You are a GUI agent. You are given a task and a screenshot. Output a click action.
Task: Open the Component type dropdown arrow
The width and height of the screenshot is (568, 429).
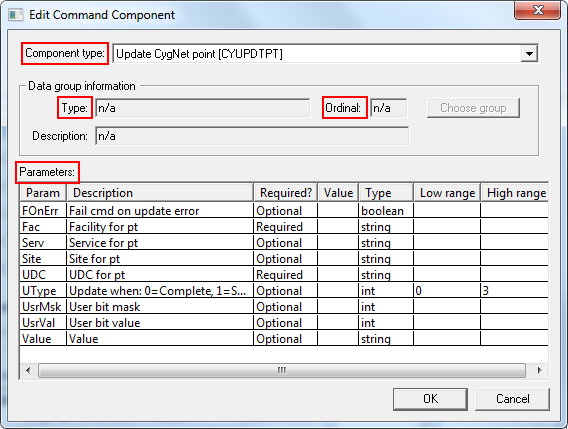529,54
